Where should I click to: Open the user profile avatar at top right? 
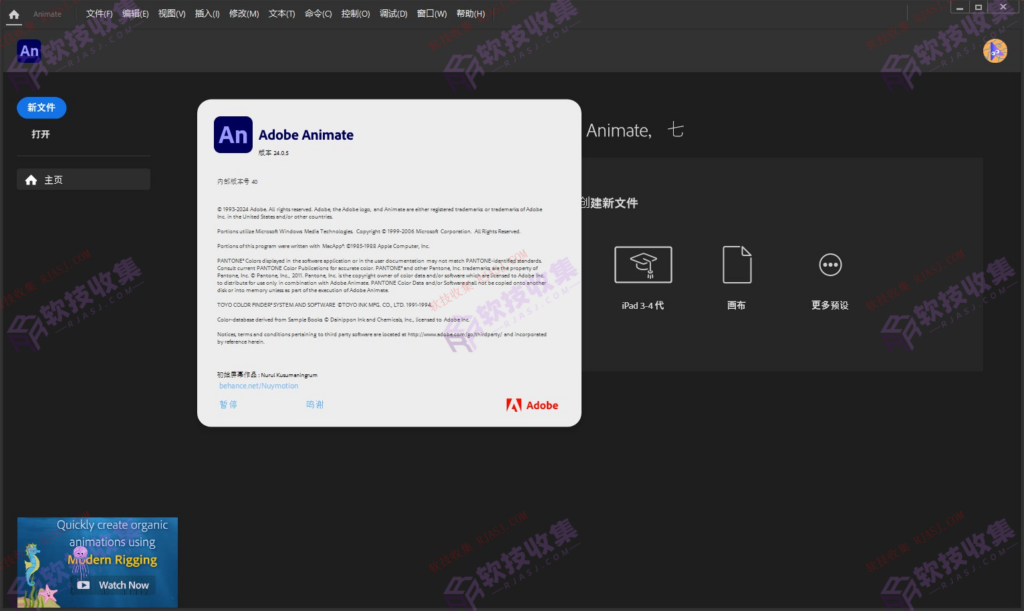[x=995, y=50]
